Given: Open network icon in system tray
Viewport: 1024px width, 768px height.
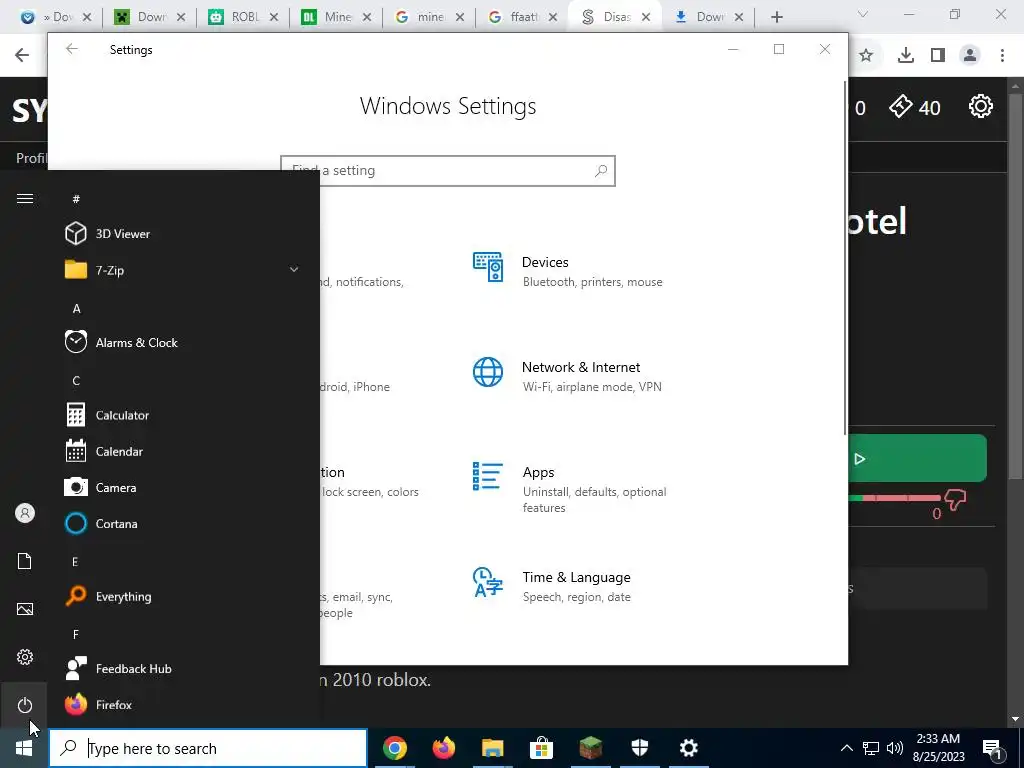Looking at the screenshot, I should pyautogui.click(x=871, y=748).
